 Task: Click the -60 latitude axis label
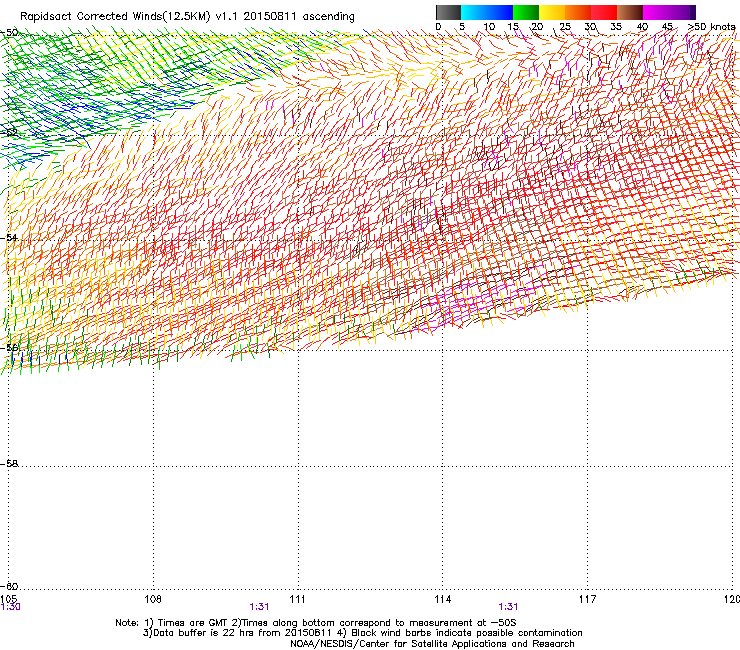(9, 586)
